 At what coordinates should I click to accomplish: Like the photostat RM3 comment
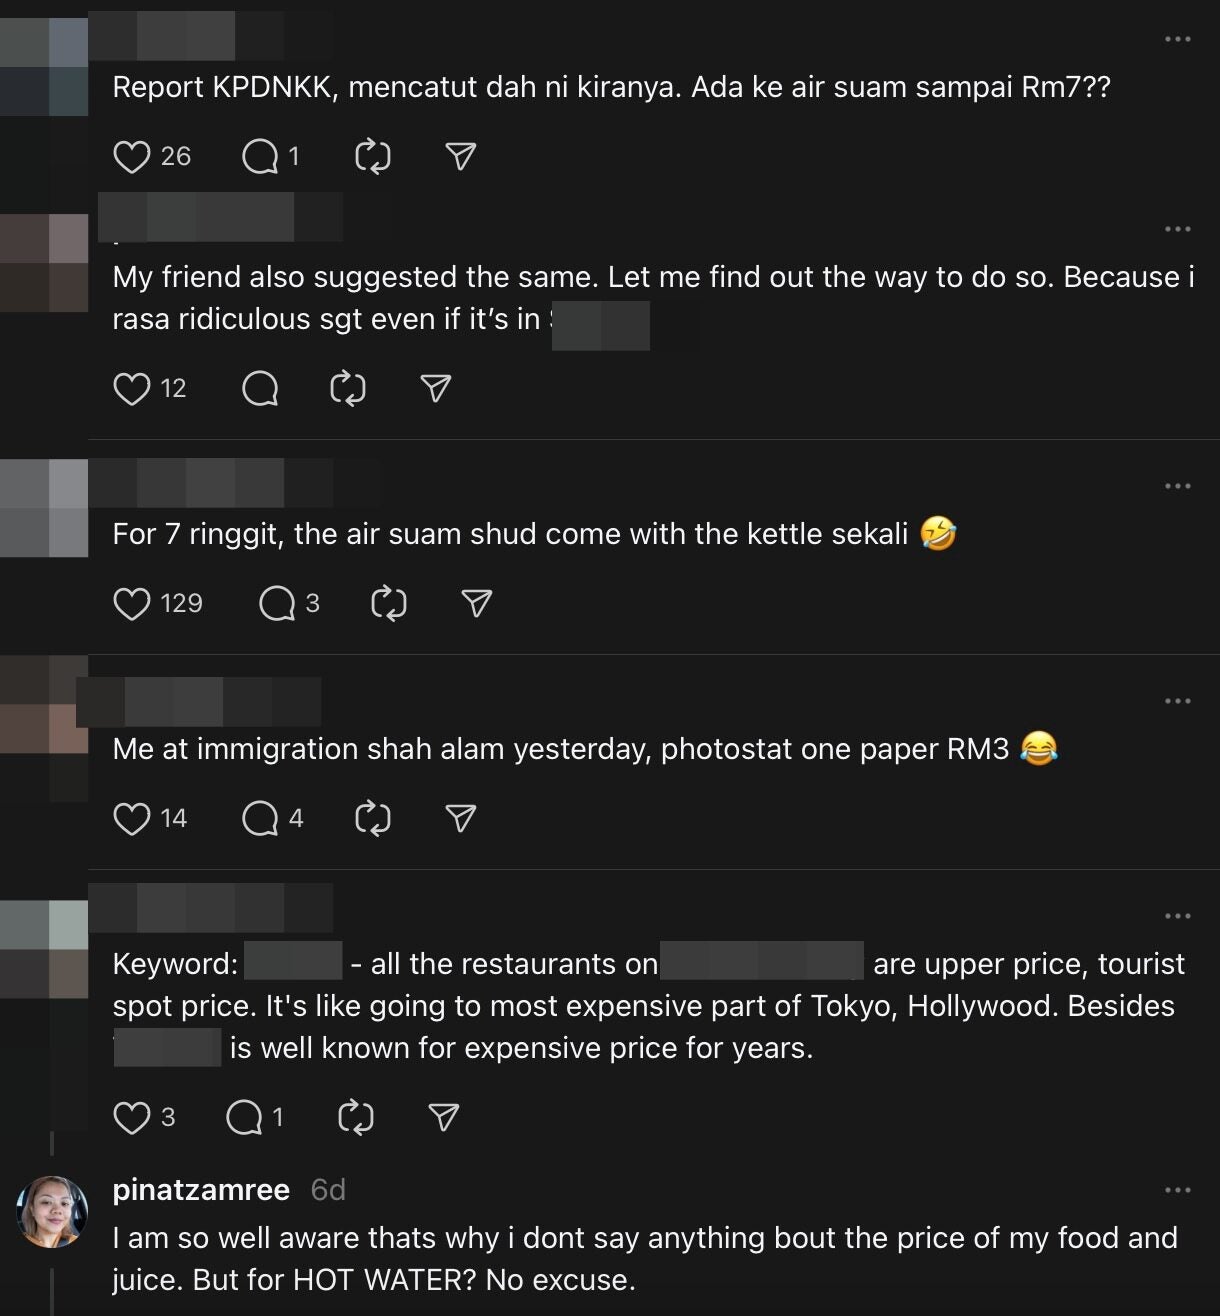[x=133, y=817]
